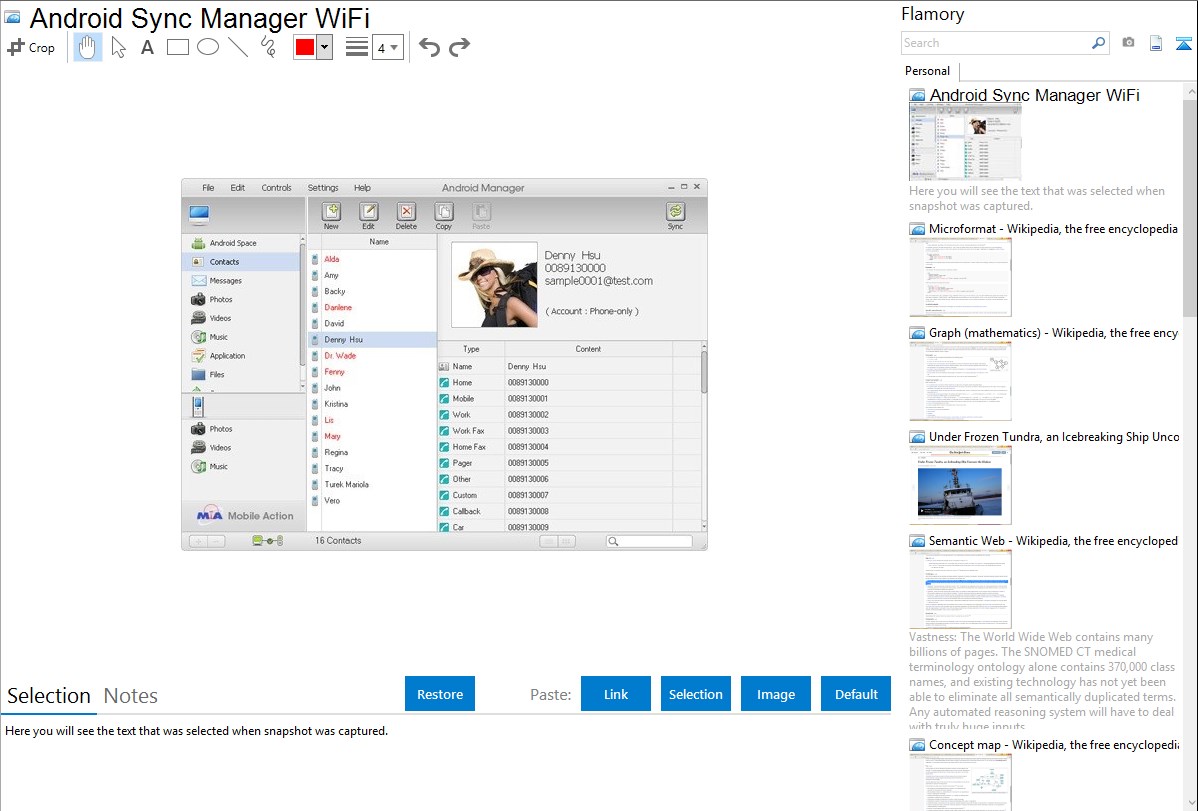Switch to the Personal tab
The height and width of the screenshot is (811, 1198).
tap(928, 71)
